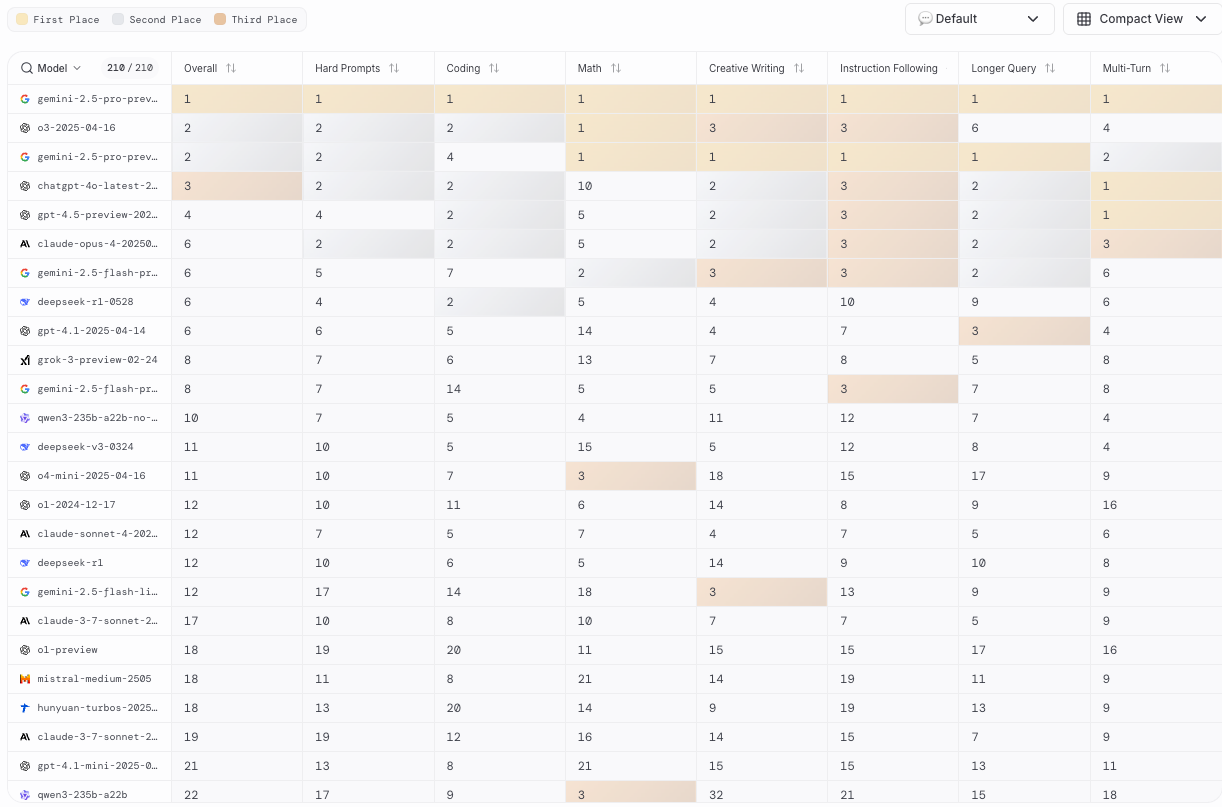
Task: Click the chat bubble icon beside Default
Action: (x=925, y=19)
